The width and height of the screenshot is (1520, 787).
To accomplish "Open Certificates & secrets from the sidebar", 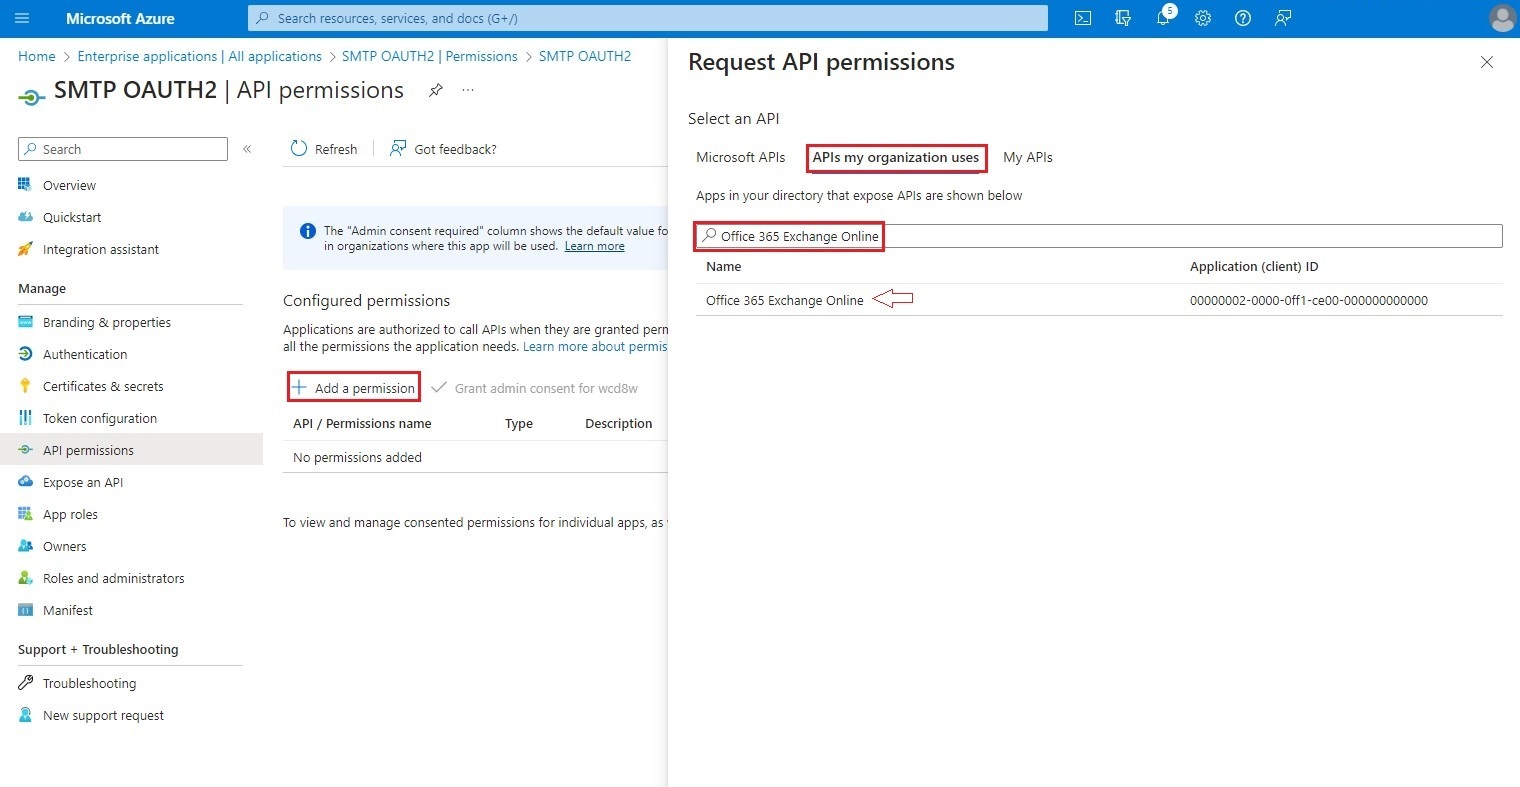I will pos(103,385).
